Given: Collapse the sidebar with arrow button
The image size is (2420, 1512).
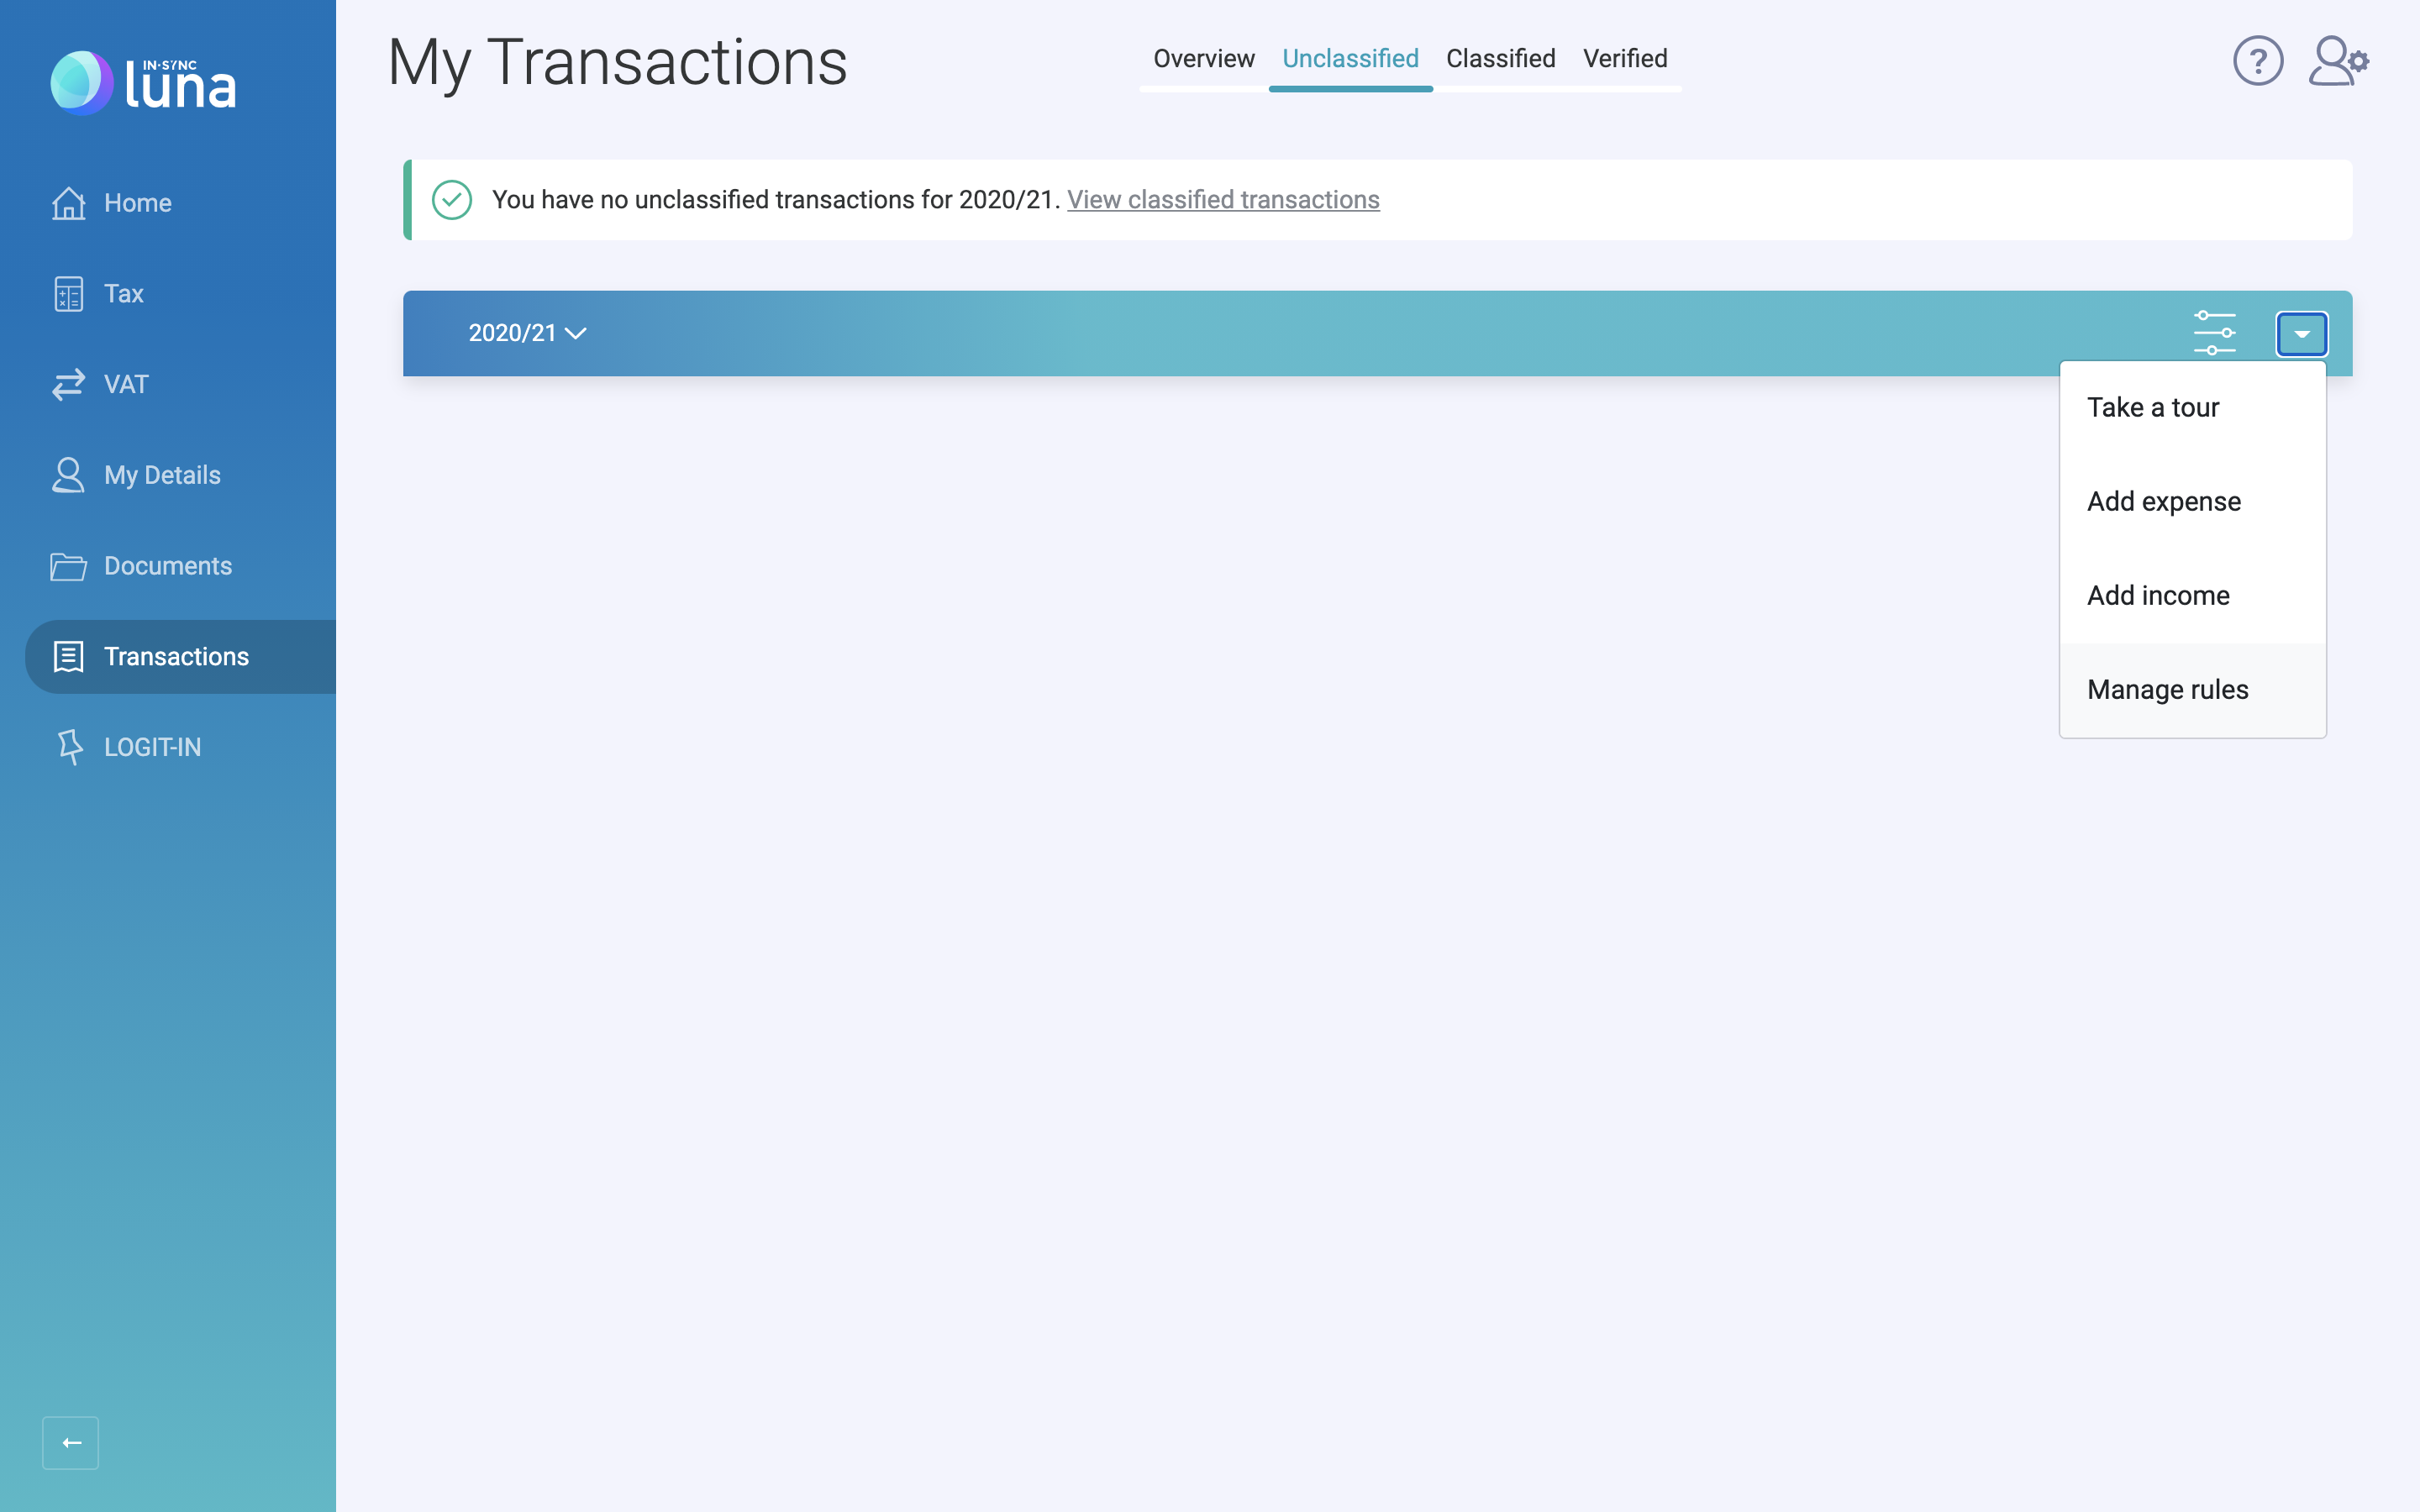Looking at the screenshot, I should click(71, 1442).
